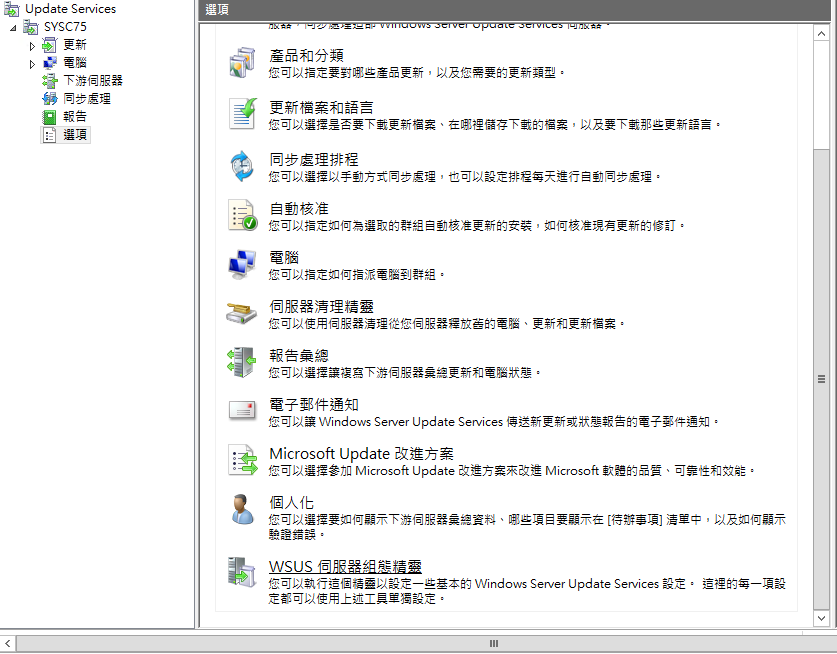Click the vertical scrollbar down arrow

point(821,618)
